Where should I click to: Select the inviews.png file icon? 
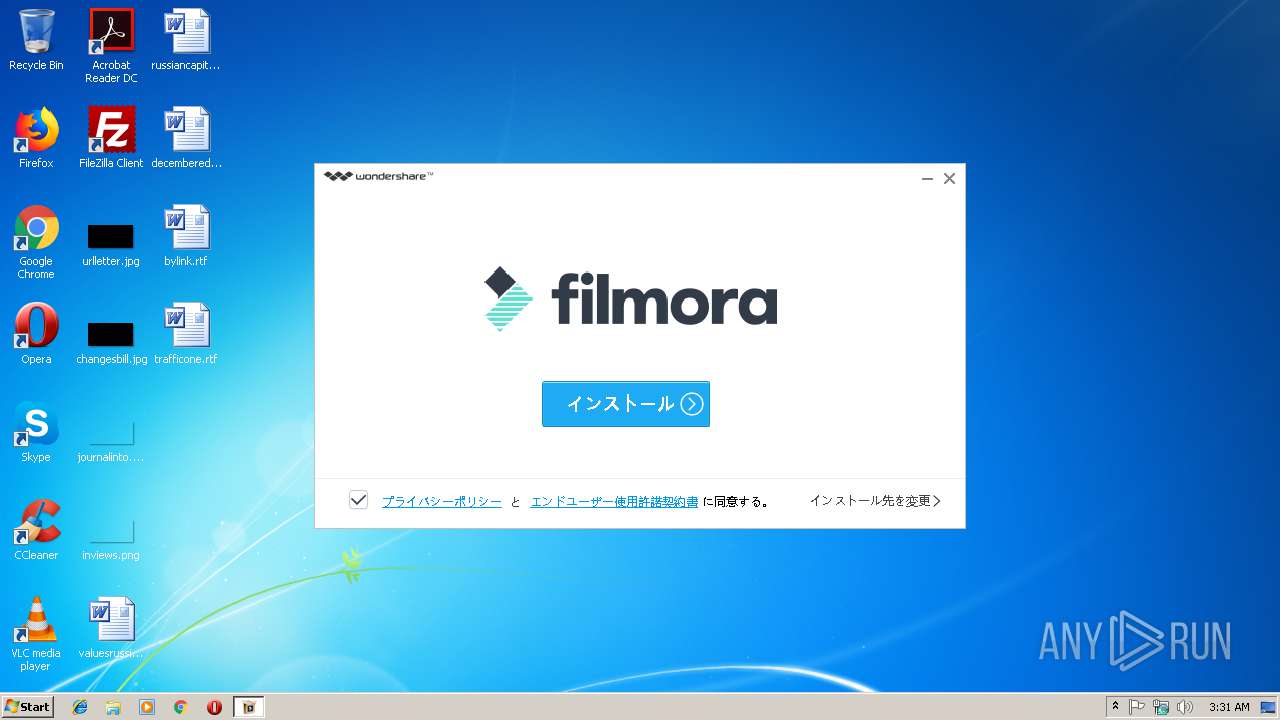tap(111, 538)
